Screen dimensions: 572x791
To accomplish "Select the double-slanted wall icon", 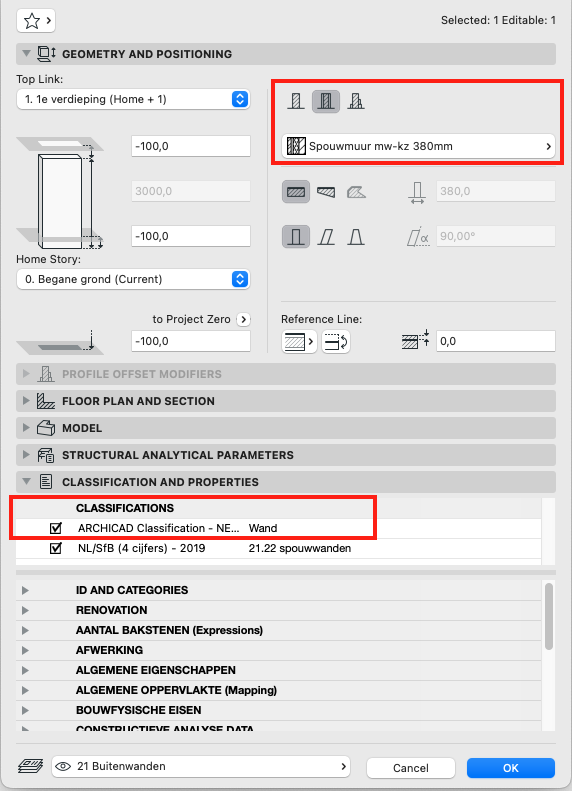I will 356,237.
